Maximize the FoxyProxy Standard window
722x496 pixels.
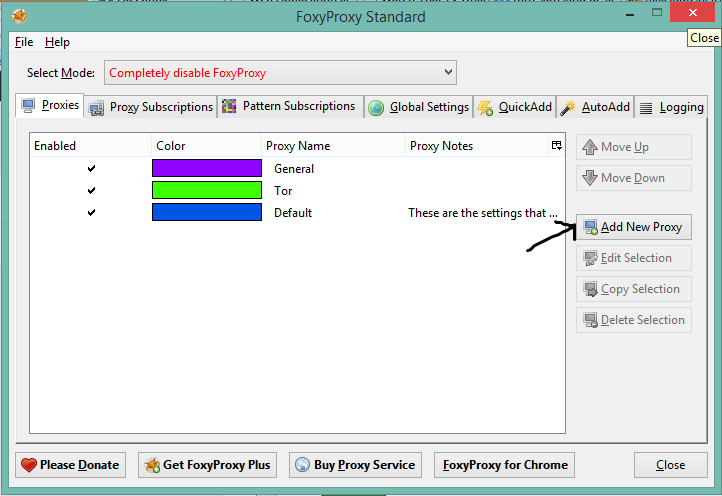coord(657,13)
